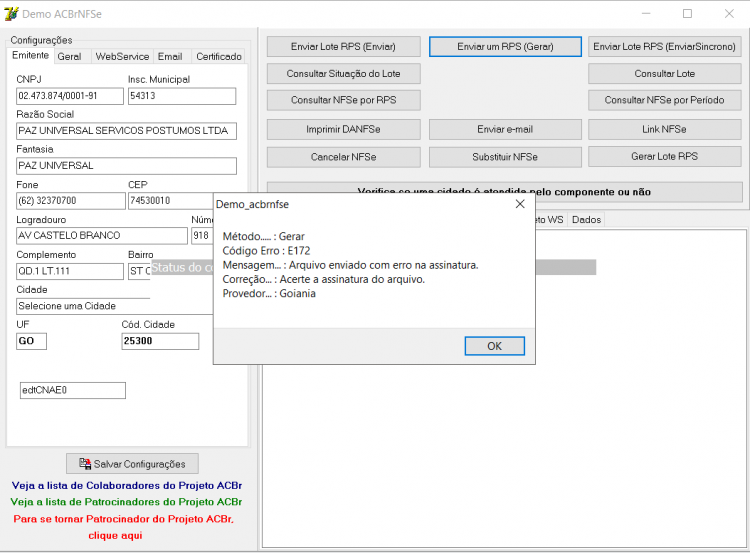
Task: Open the Dados tab
Action: 586,220
